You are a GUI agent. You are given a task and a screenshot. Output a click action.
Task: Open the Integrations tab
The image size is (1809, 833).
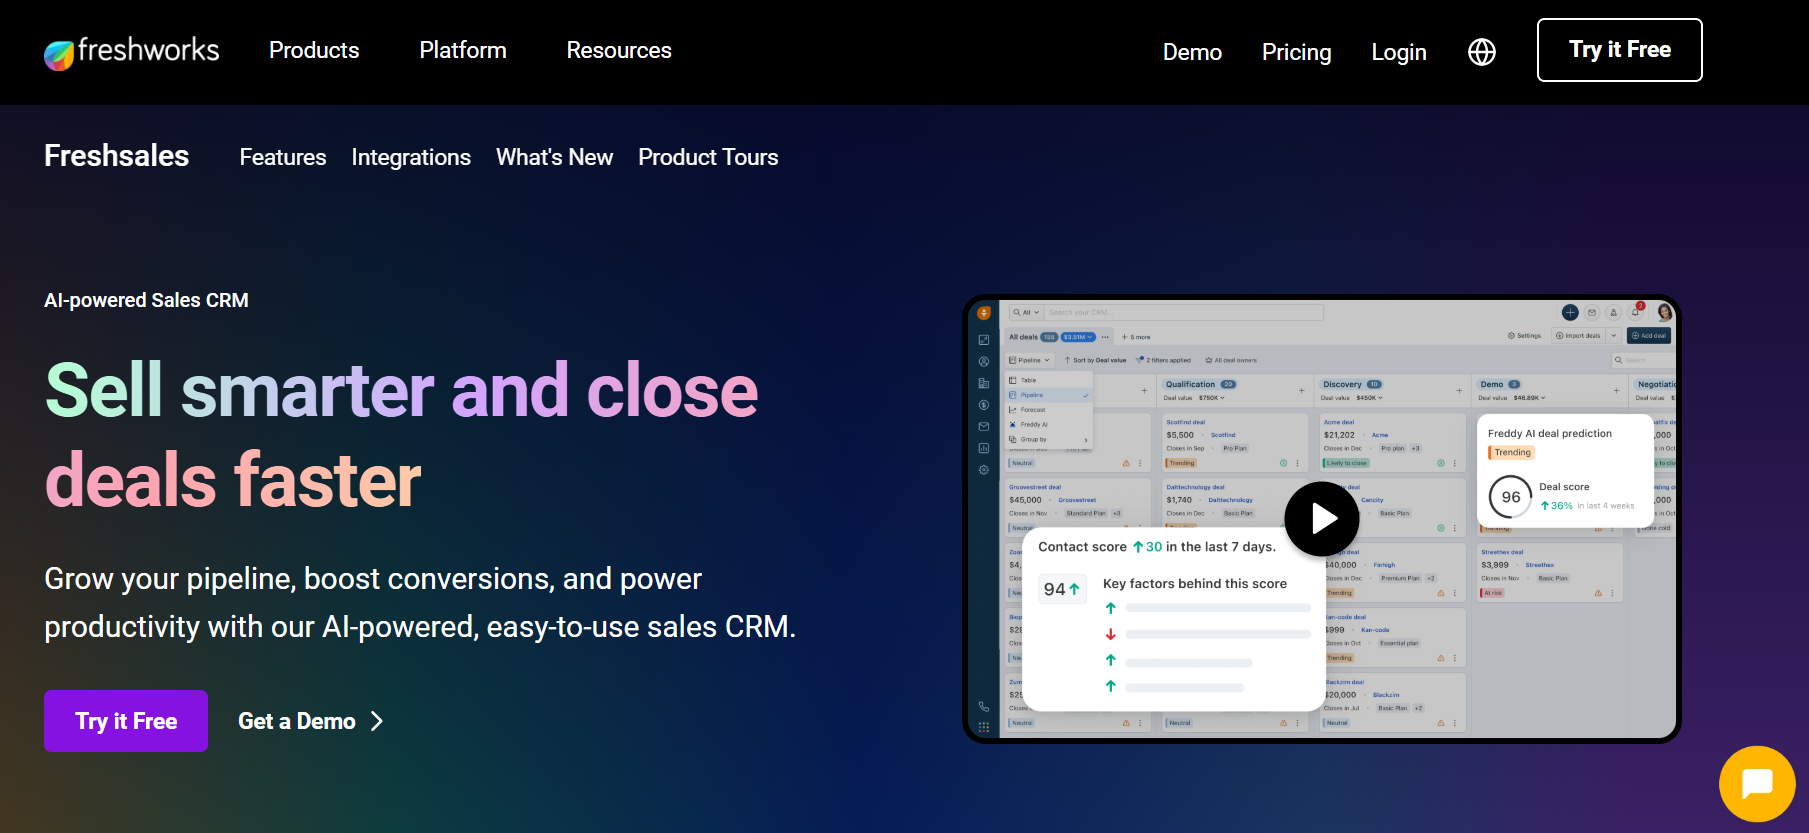coord(411,157)
